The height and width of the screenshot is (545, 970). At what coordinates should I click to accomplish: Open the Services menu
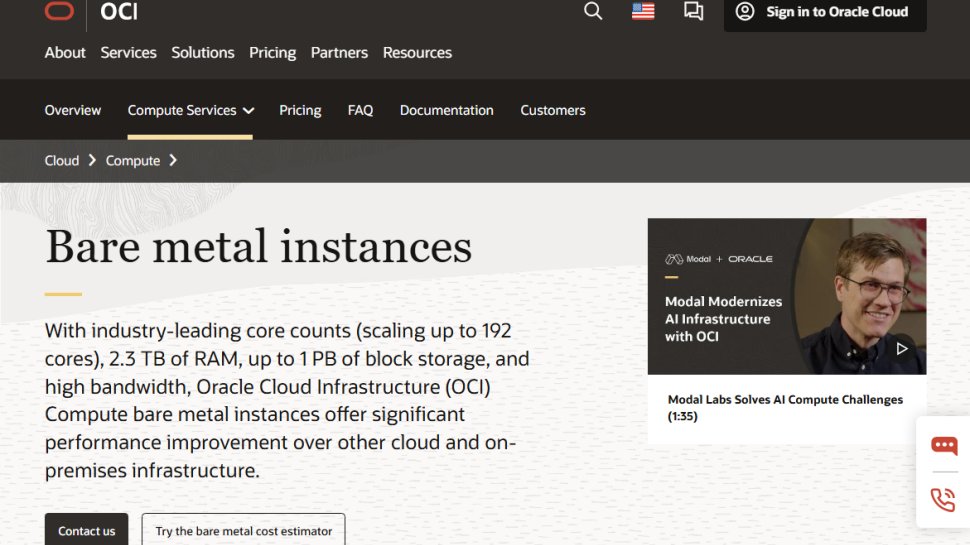[129, 53]
